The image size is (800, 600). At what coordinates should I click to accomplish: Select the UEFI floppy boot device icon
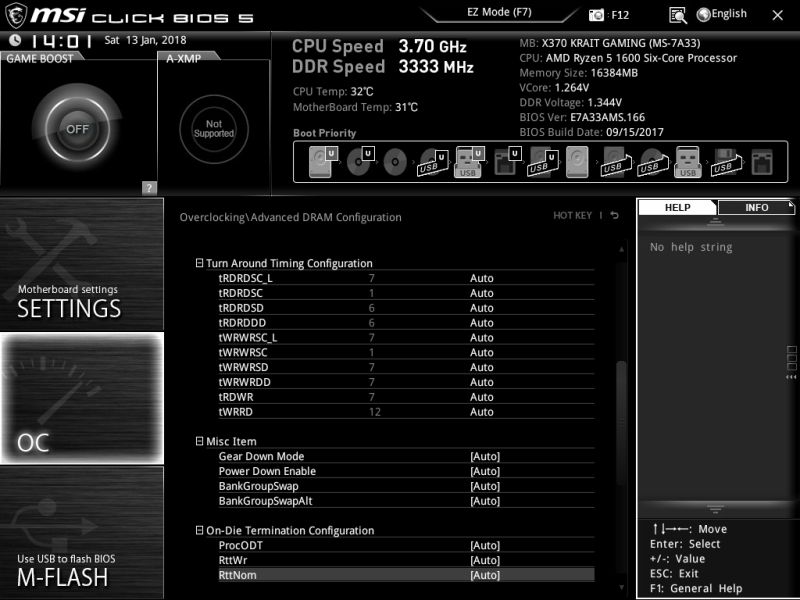(508, 161)
